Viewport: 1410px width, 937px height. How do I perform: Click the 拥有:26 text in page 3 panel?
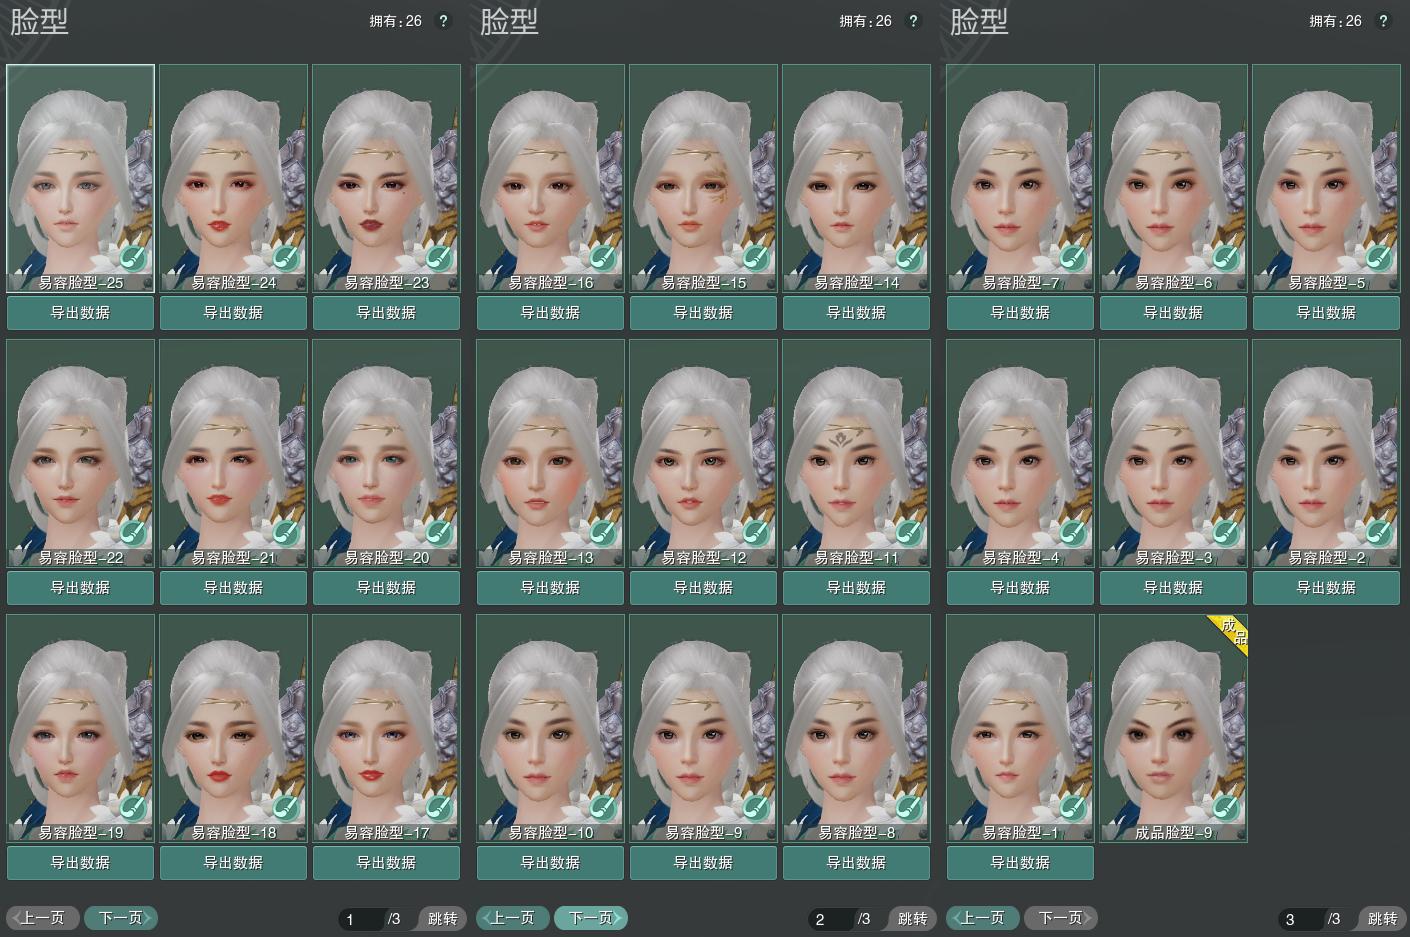pos(1336,21)
